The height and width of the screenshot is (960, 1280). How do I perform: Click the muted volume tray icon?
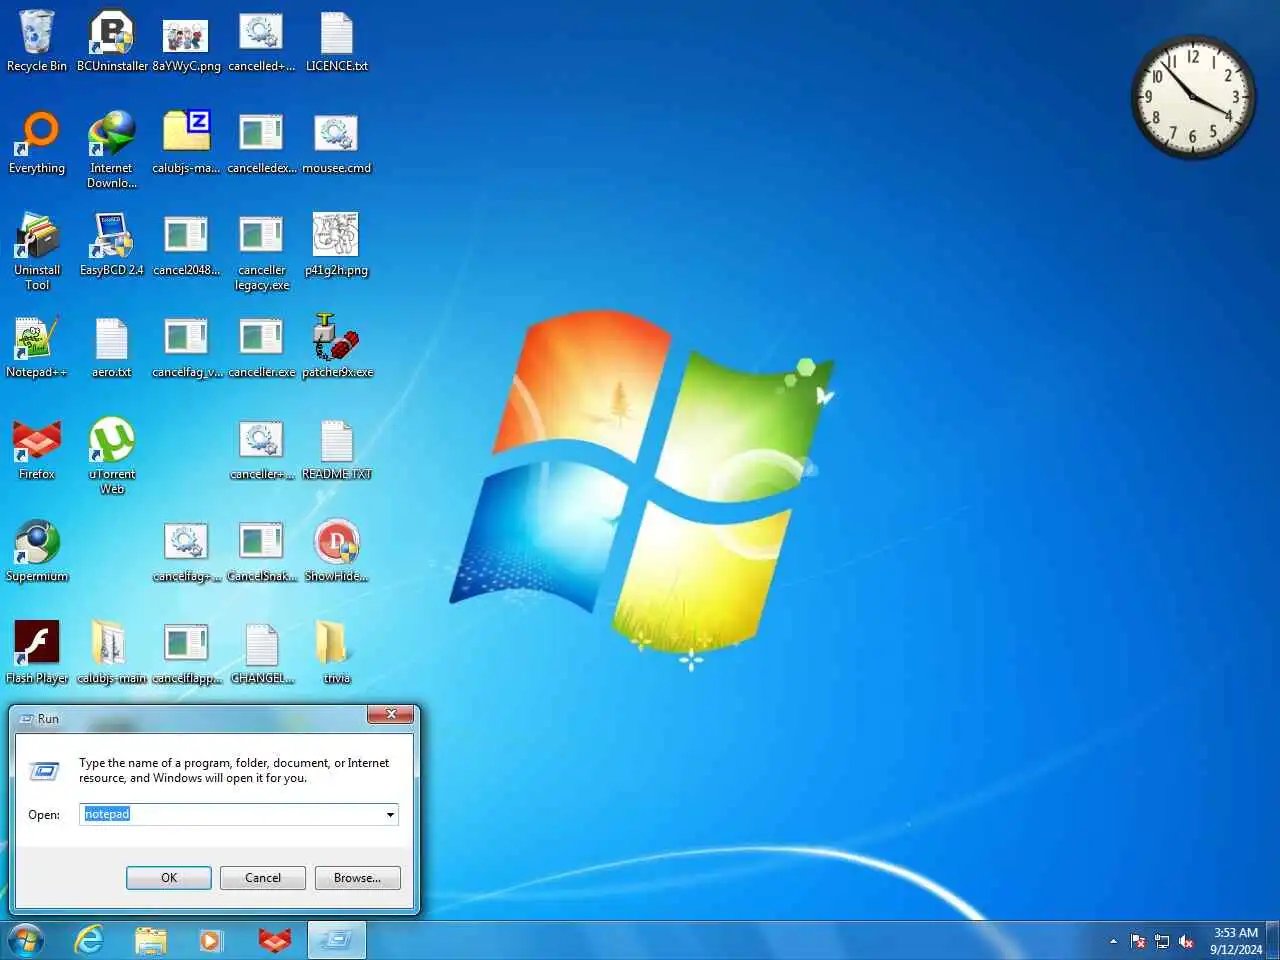pos(1186,941)
